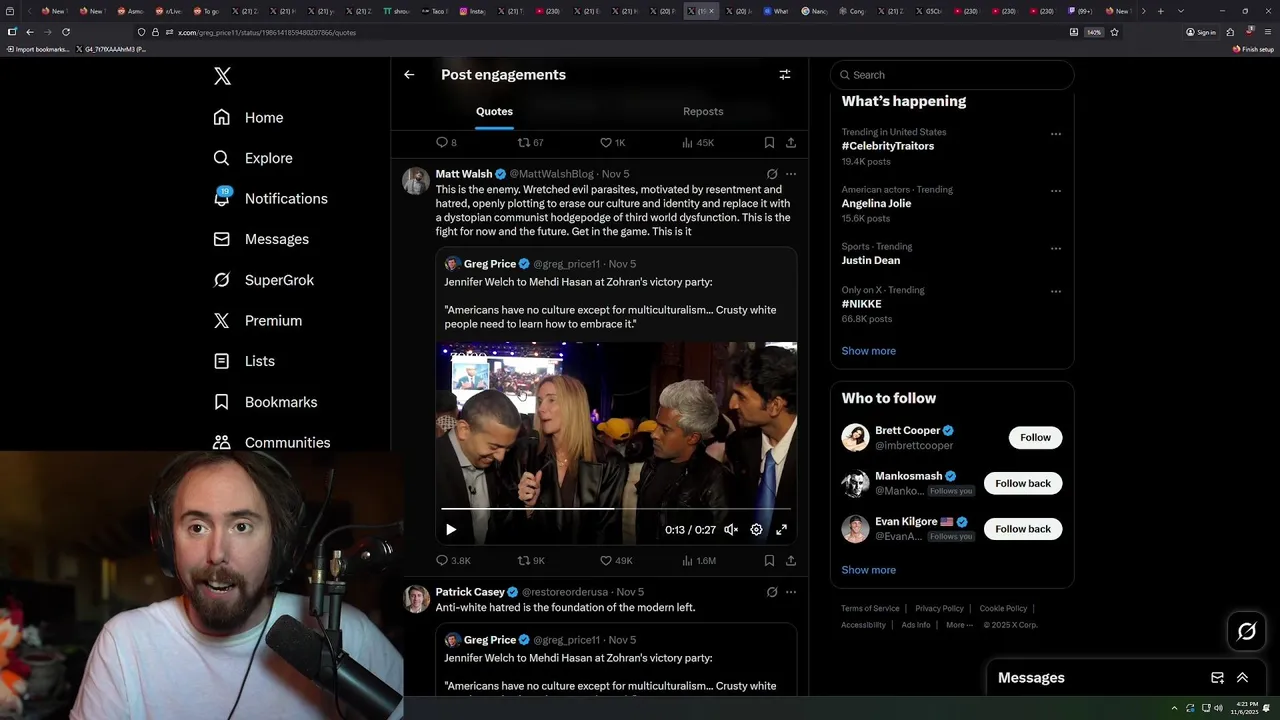
Task: Repost the top post with 67 reposts
Action: 530,143
